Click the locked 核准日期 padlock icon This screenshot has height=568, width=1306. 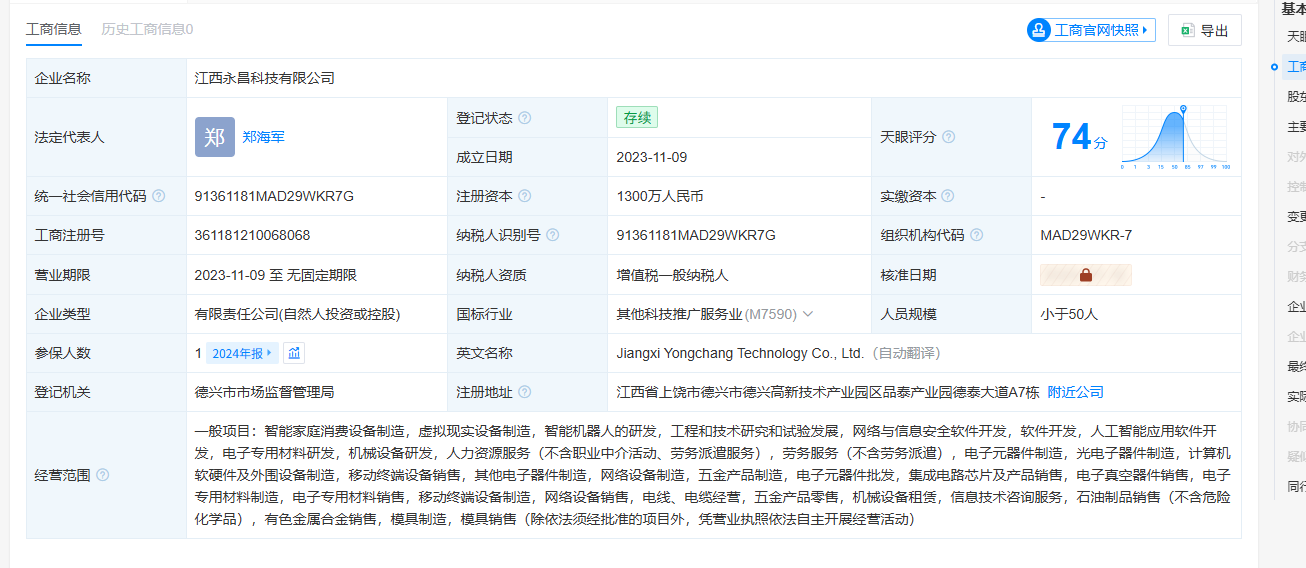click(x=1085, y=275)
